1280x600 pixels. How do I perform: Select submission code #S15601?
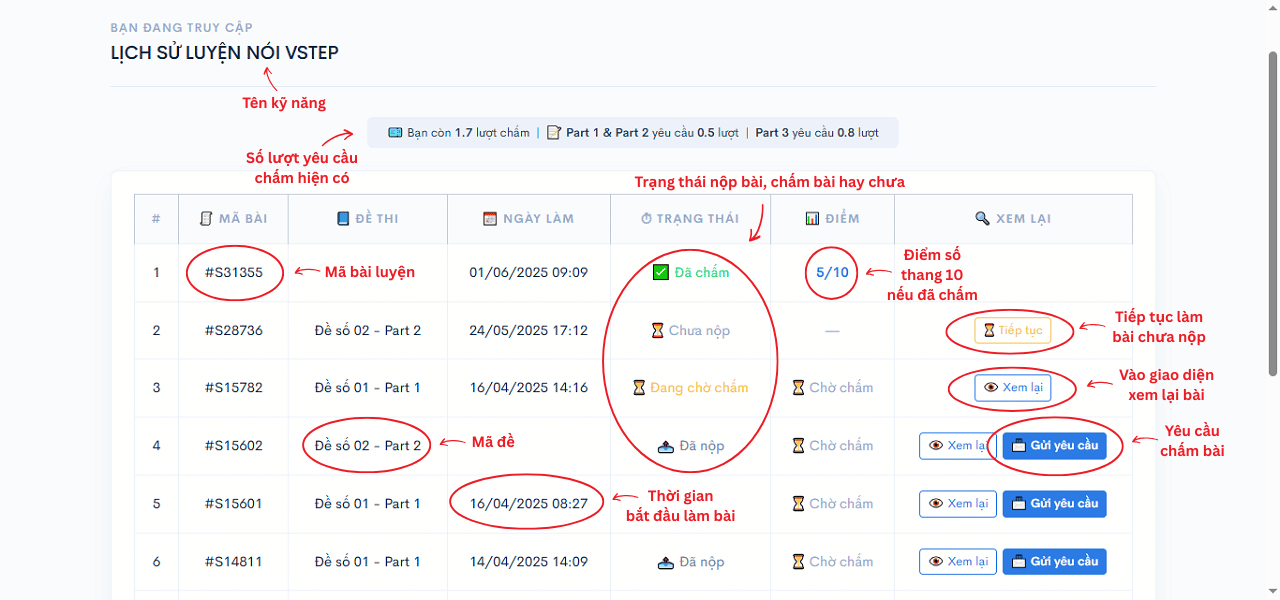point(234,503)
